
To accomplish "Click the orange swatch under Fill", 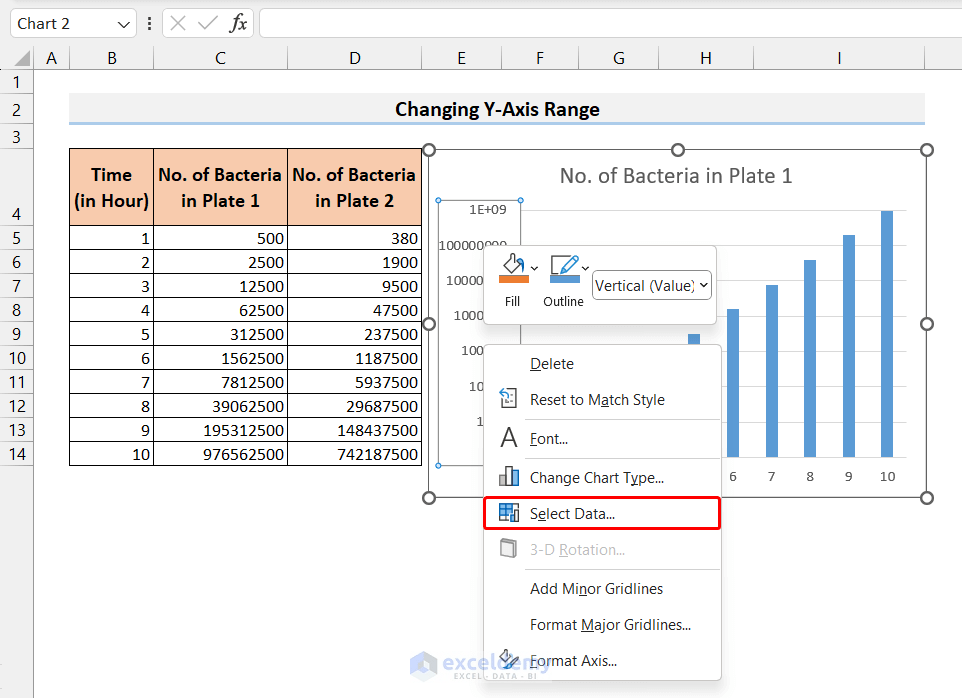I will pyautogui.click(x=512, y=280).
